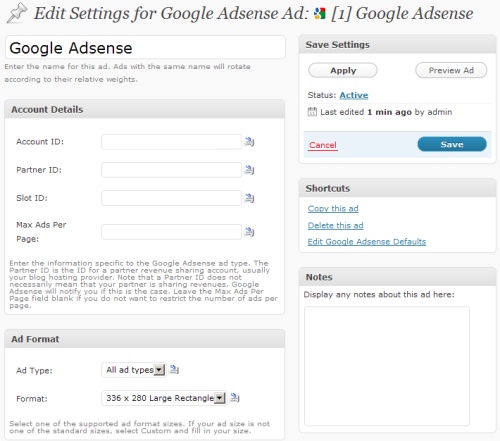Image resolution: width=500 pixels, height=441 pixels.
Task: Click the Notes panel header
Action: (397, 277)
